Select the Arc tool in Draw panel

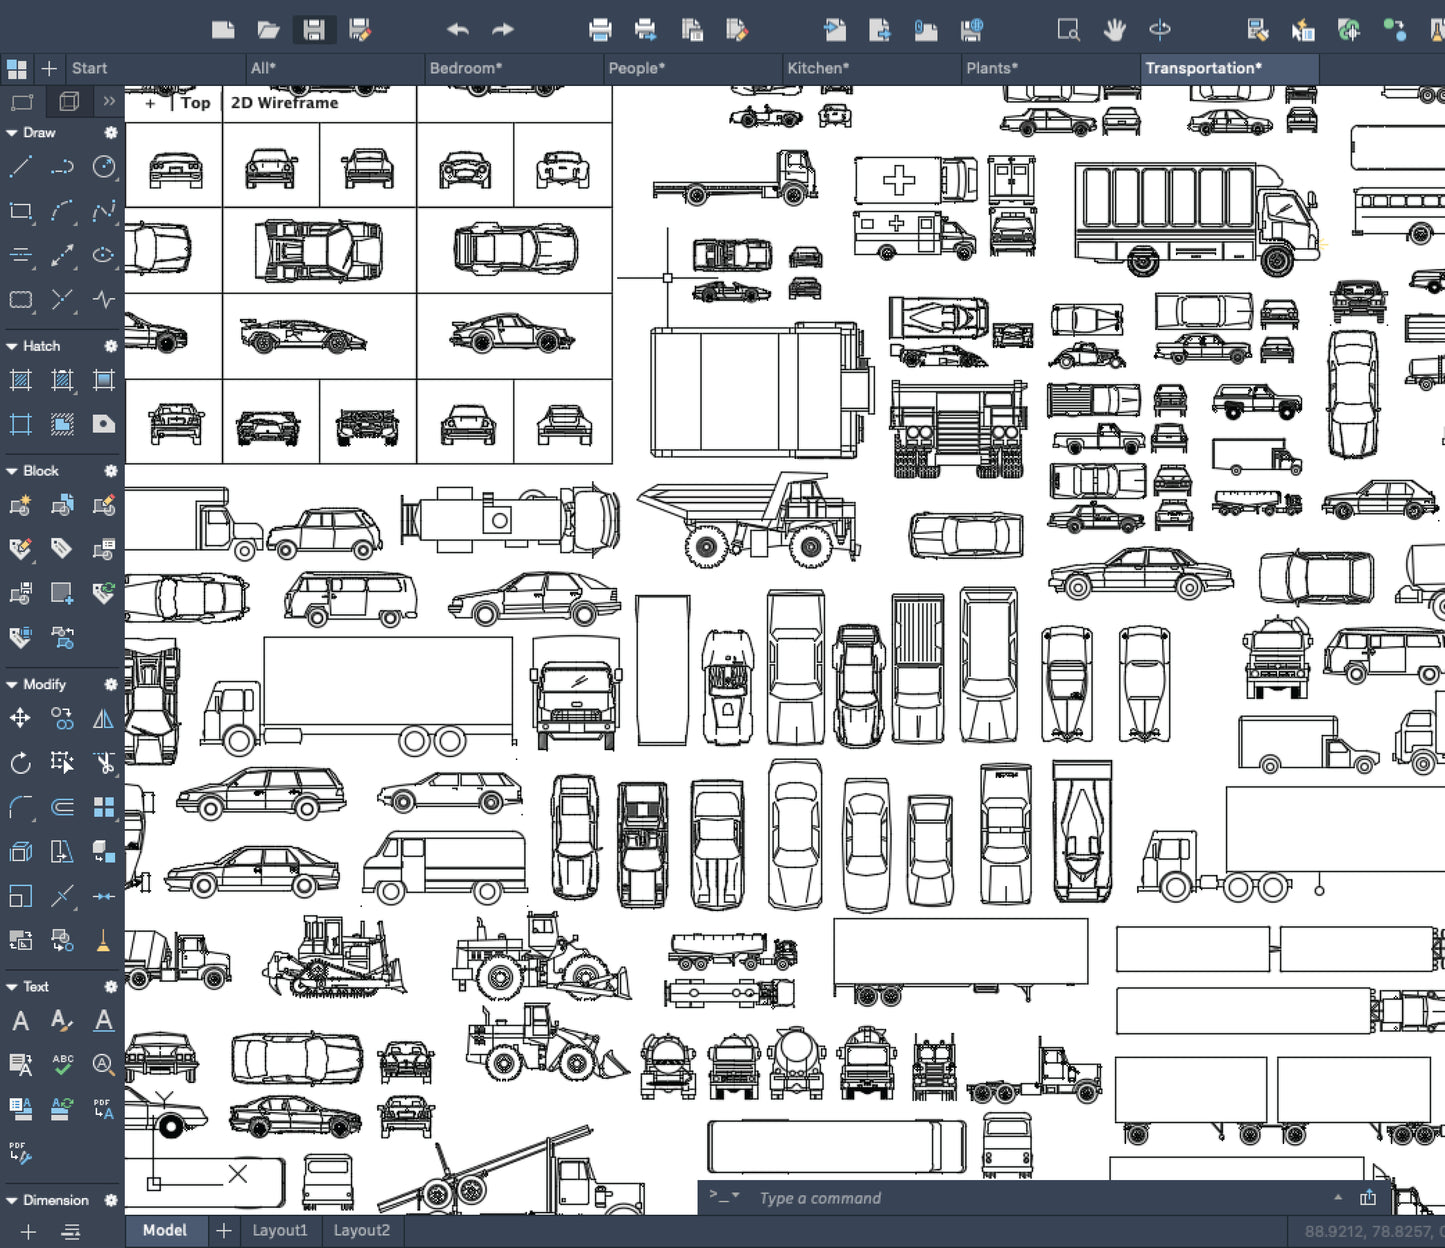pos(62,211)
